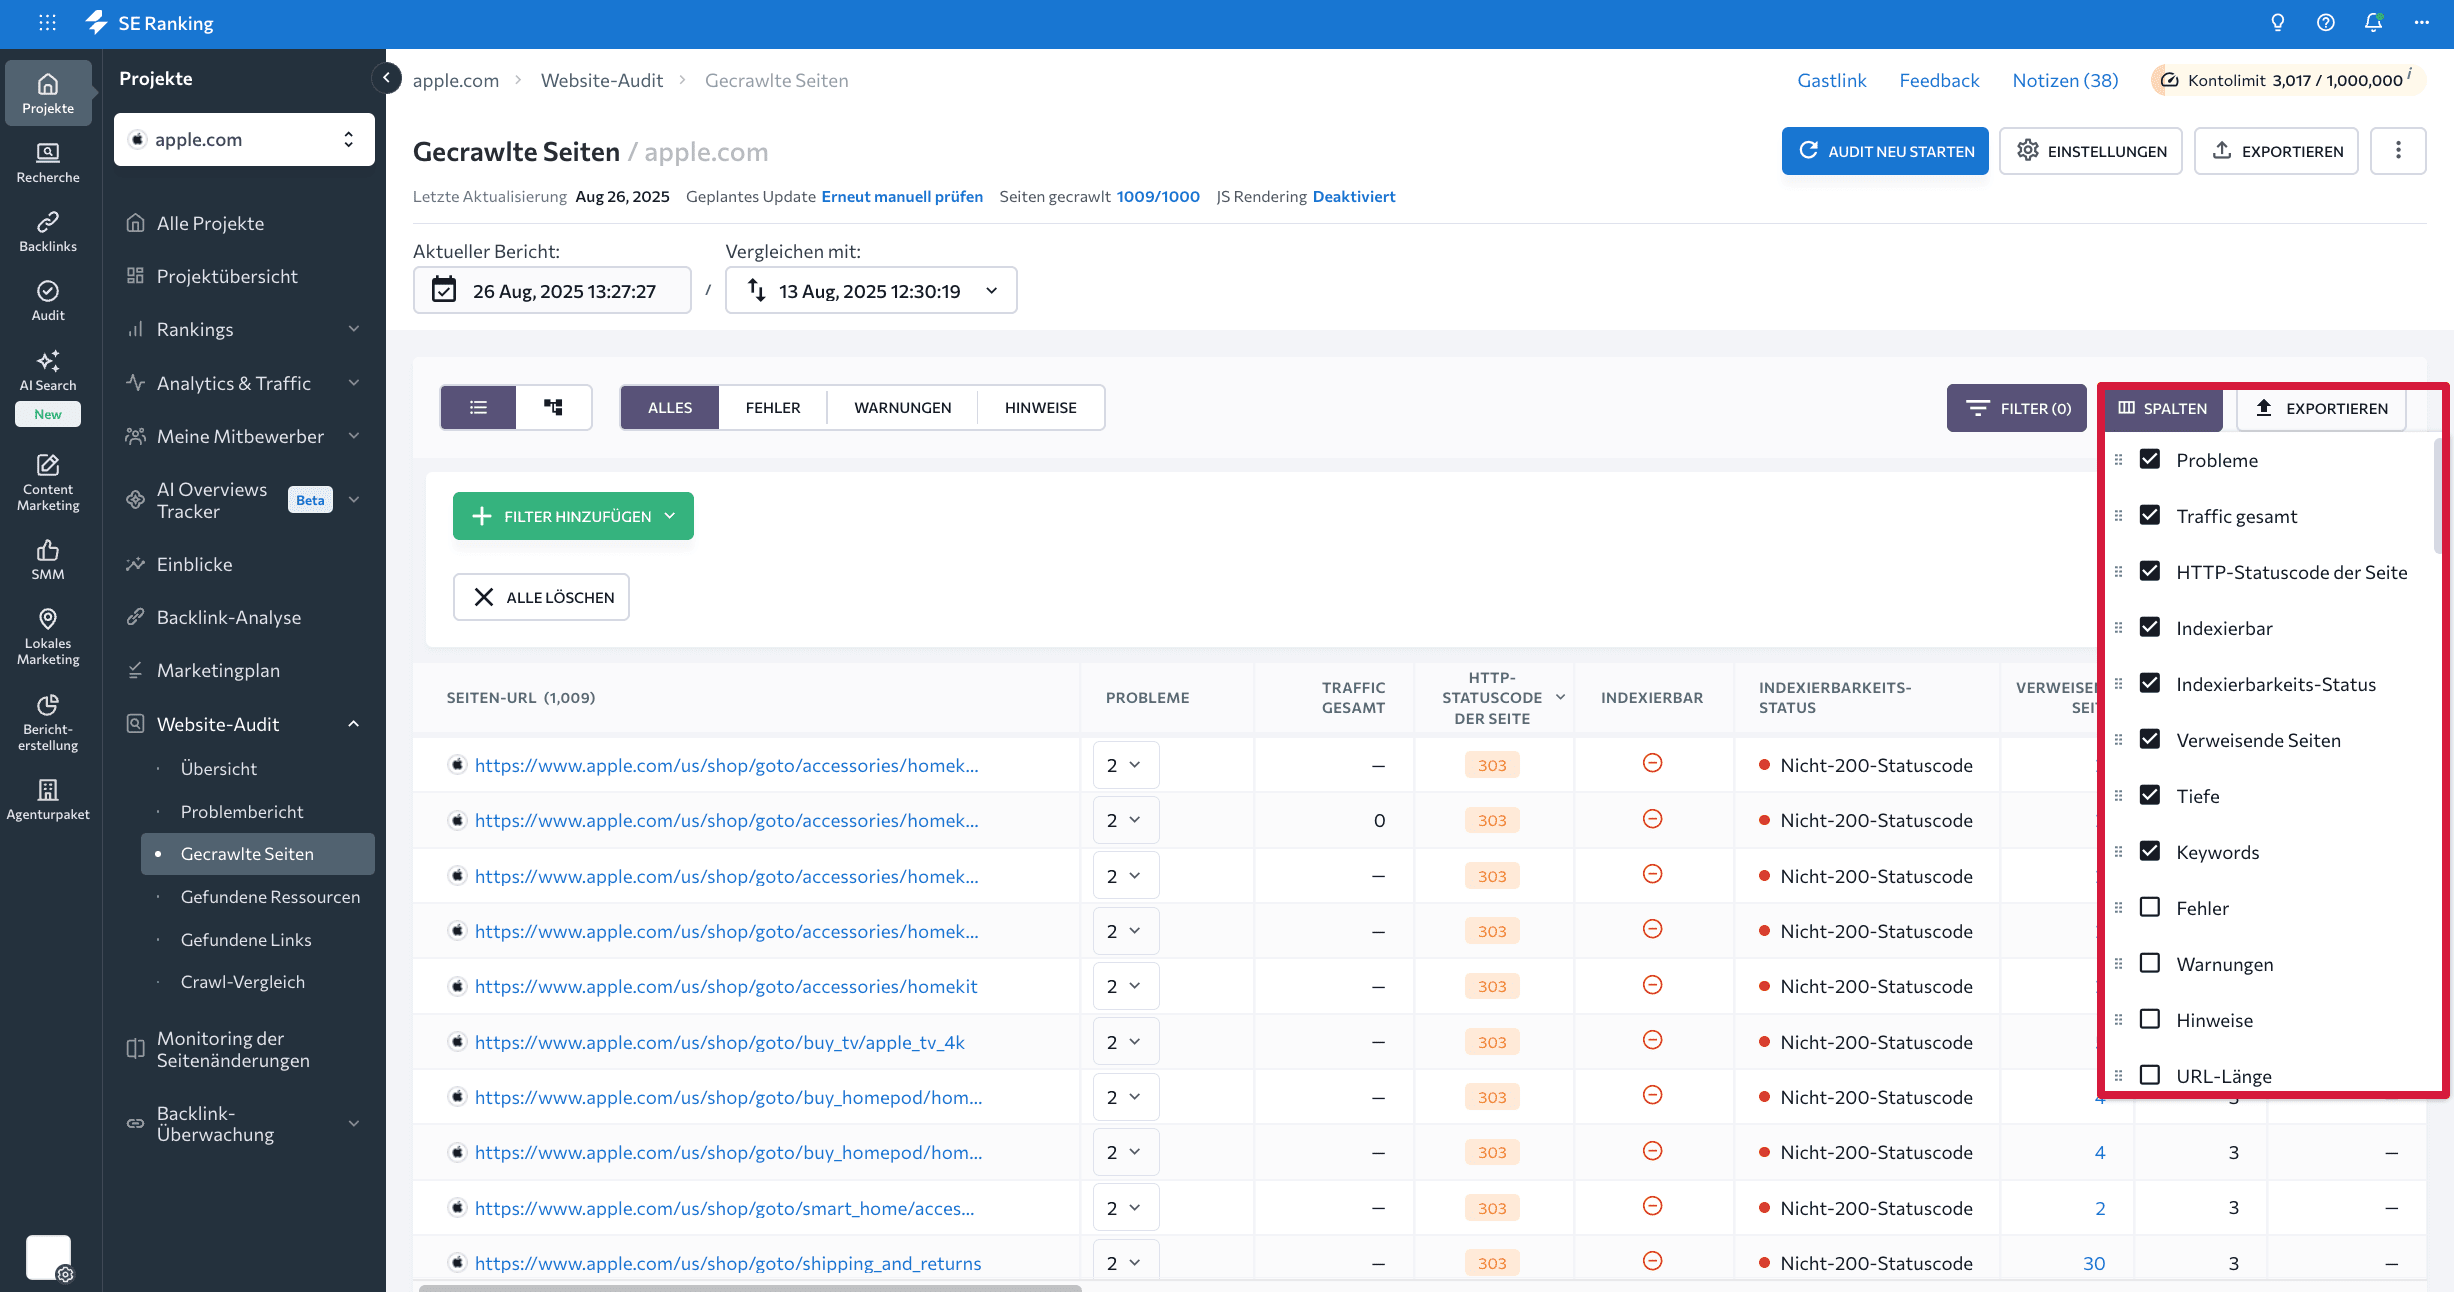Open Problembericht in sidebar
The image size is (2455, 1292).
(x=242, y=811)
